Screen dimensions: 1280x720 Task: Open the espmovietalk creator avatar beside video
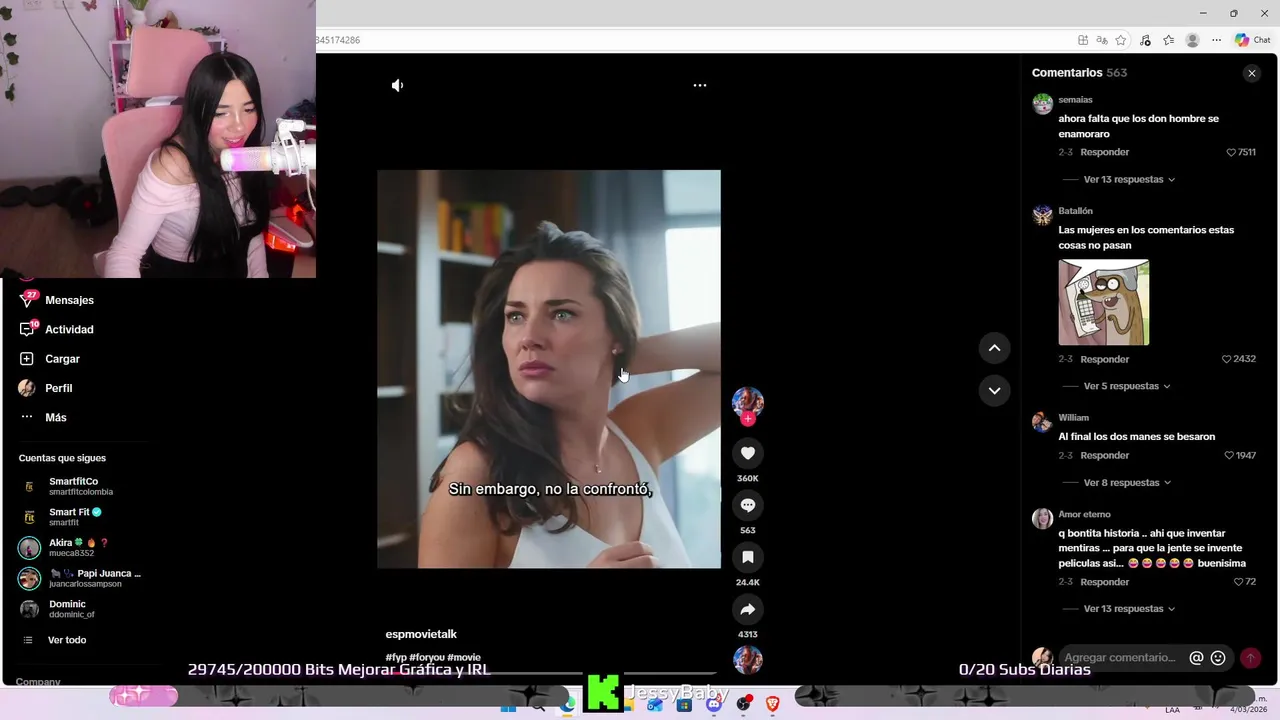pos(747,401)
